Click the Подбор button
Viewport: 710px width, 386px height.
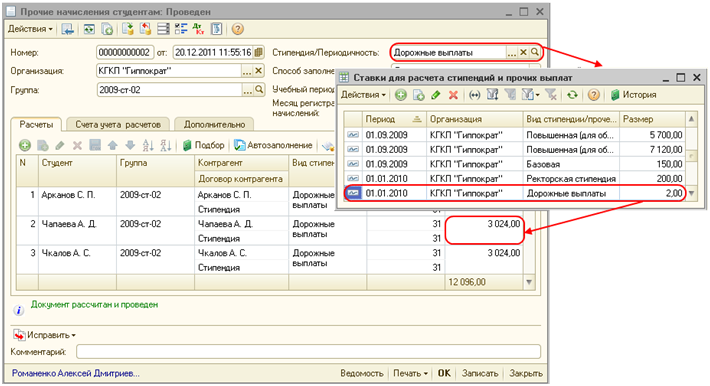click(204, 145)
